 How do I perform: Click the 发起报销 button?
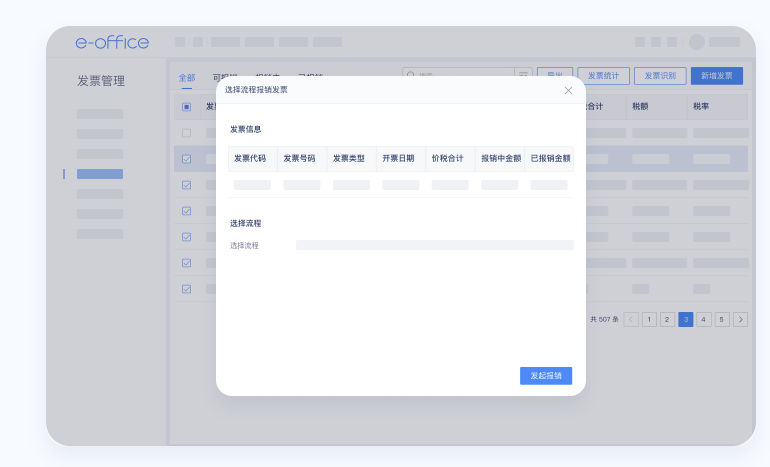coord(545,375)
